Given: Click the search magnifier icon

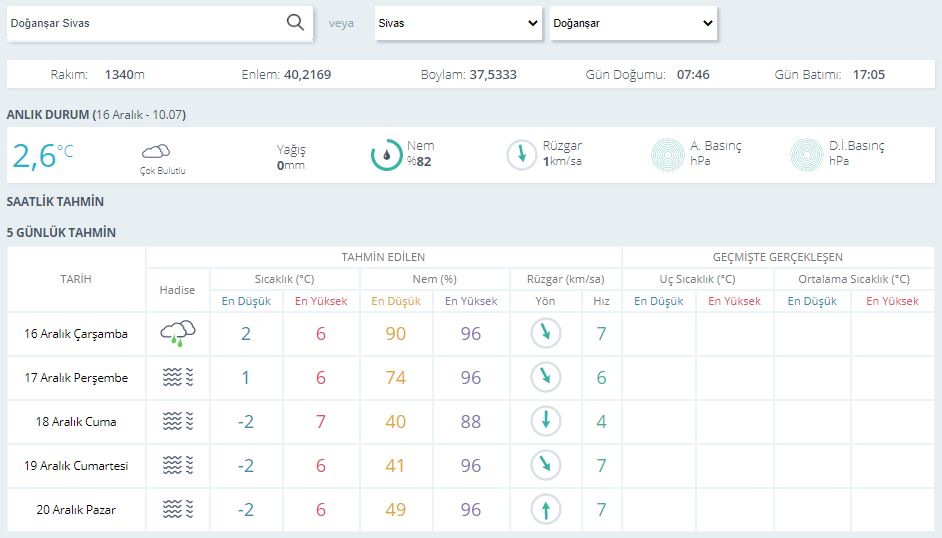Looking at the screenshot, I should 295,23.
